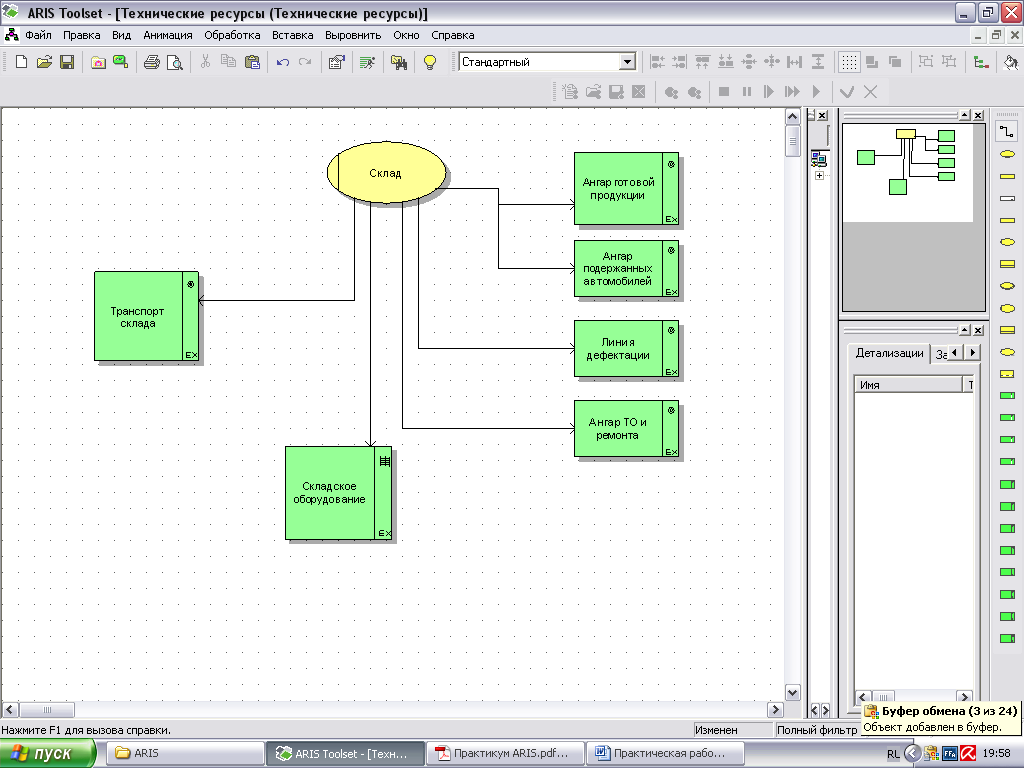1024x768 pixels.
Task: Click canvas horizontal scrollbar right arrow
Action: (x=775, y=709)
